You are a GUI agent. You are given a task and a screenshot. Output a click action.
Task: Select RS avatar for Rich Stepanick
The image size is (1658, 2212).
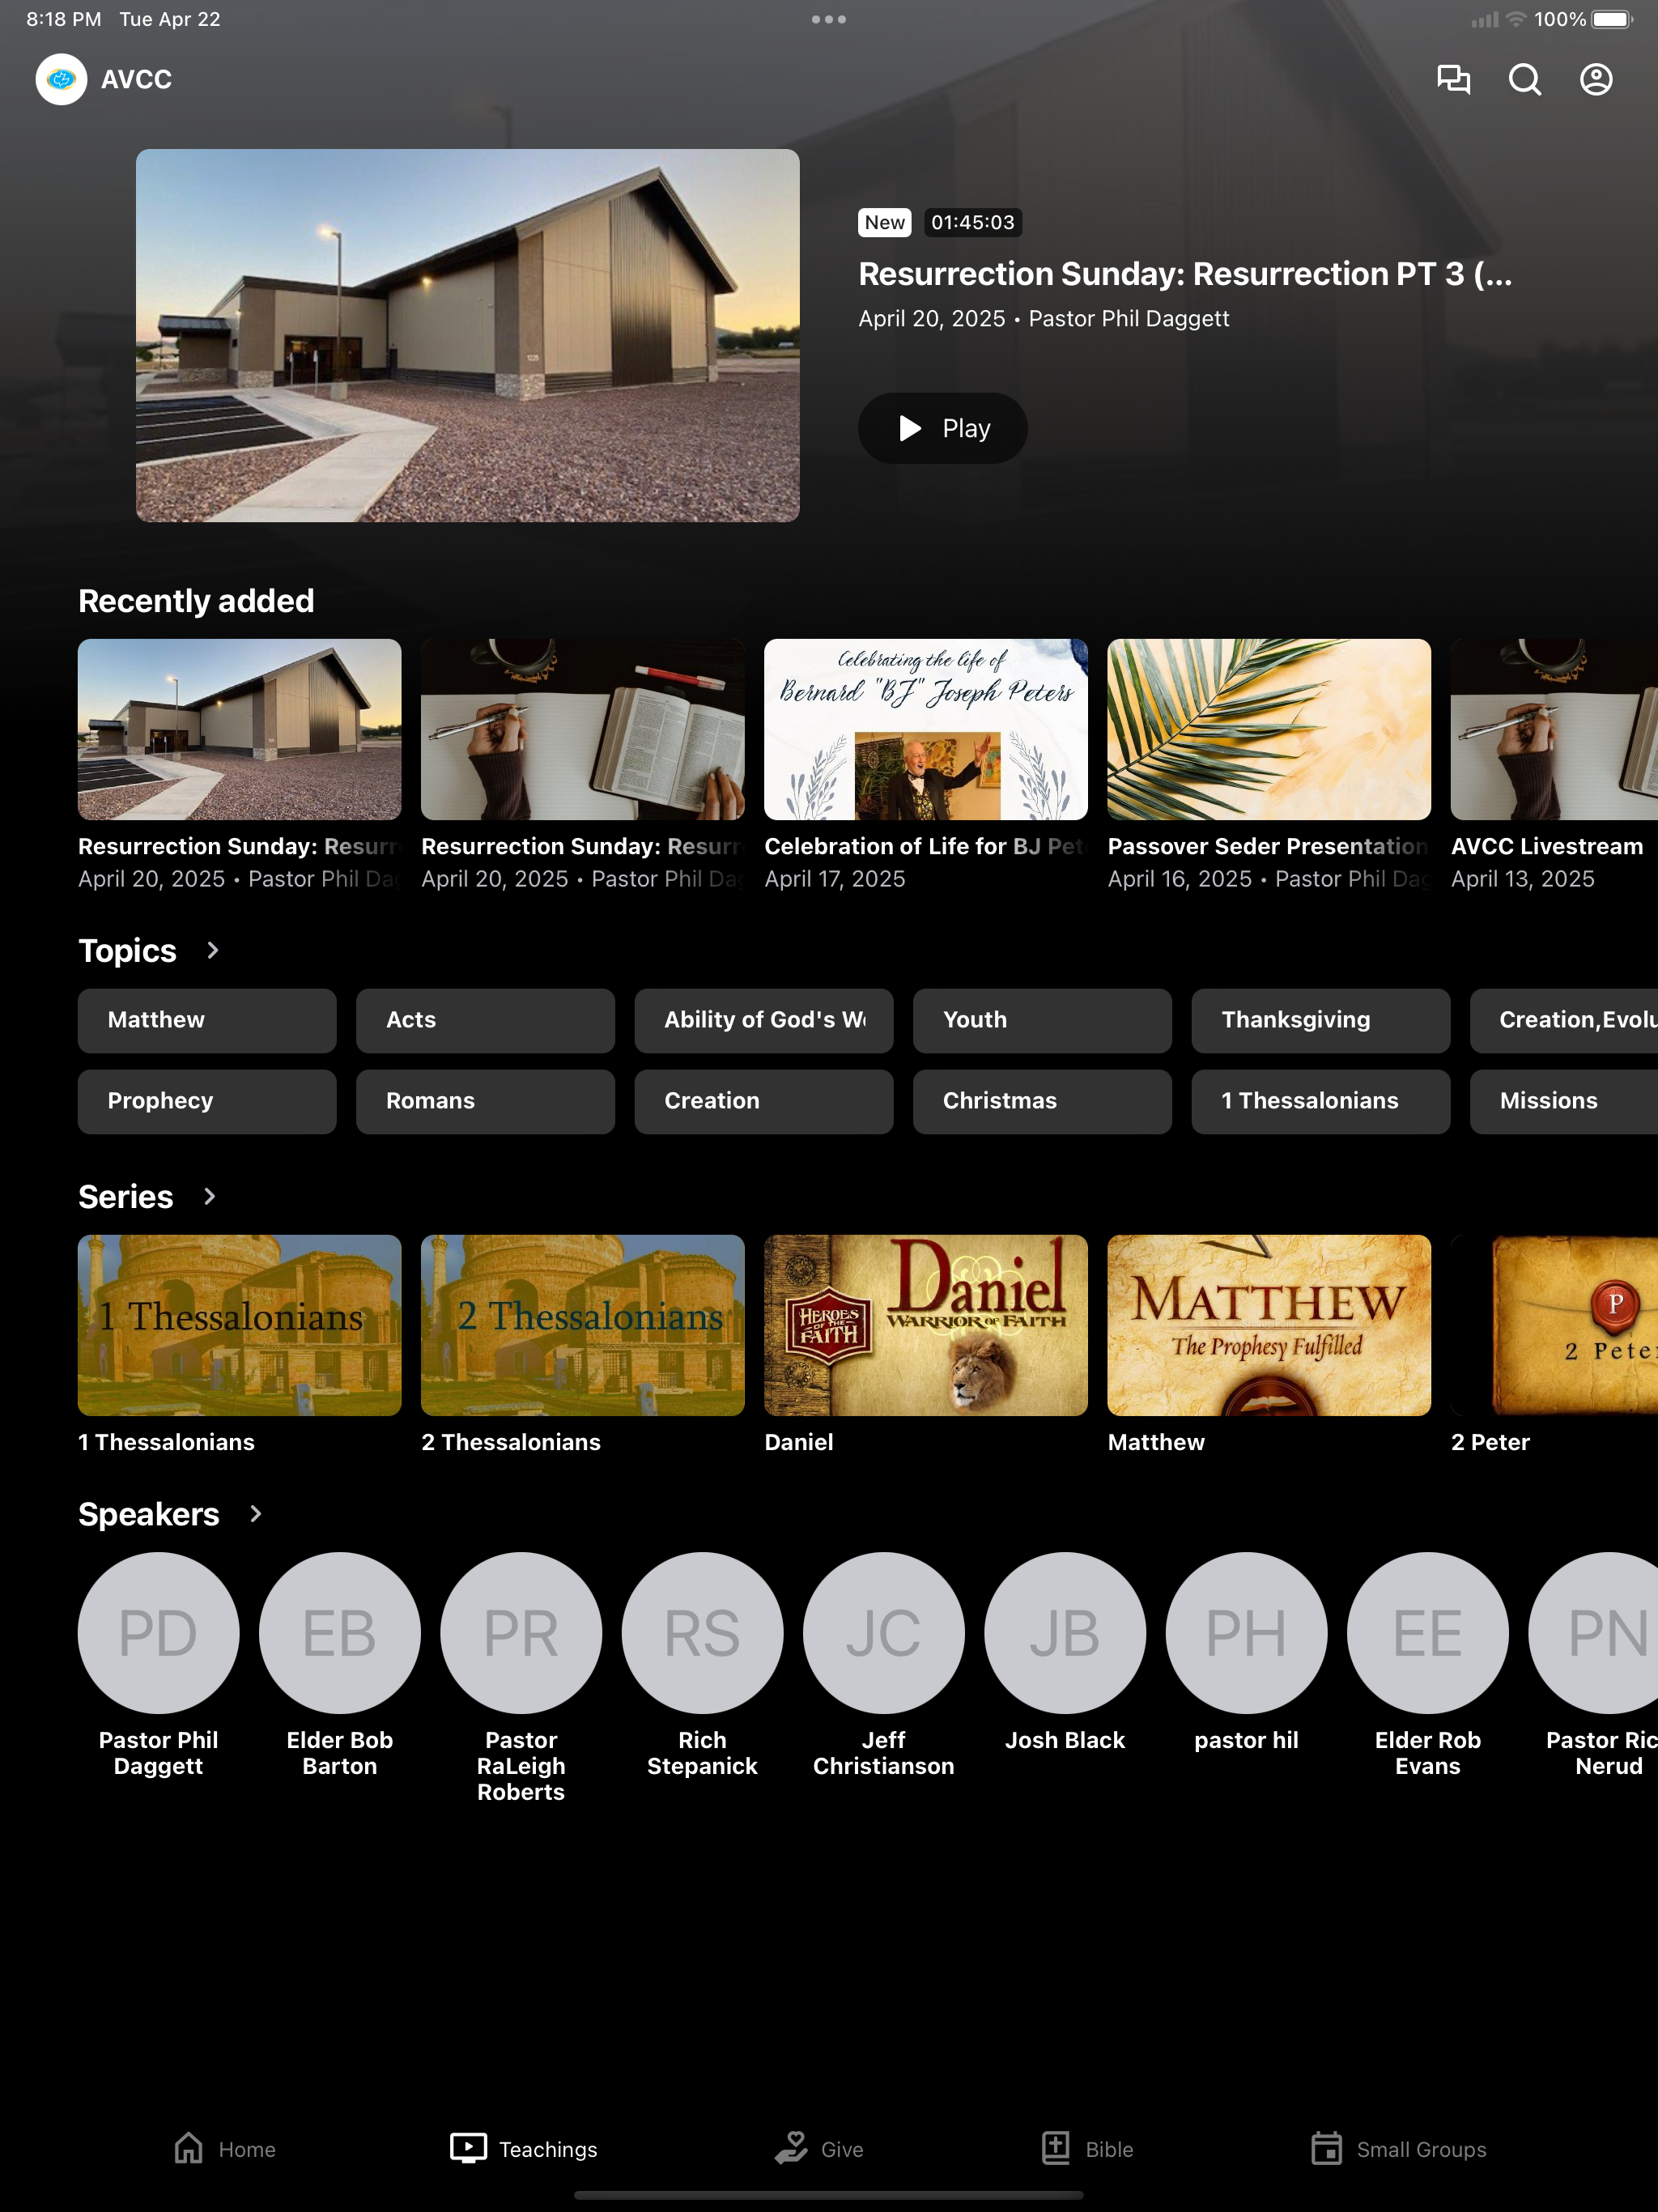tap(703, 1633)
